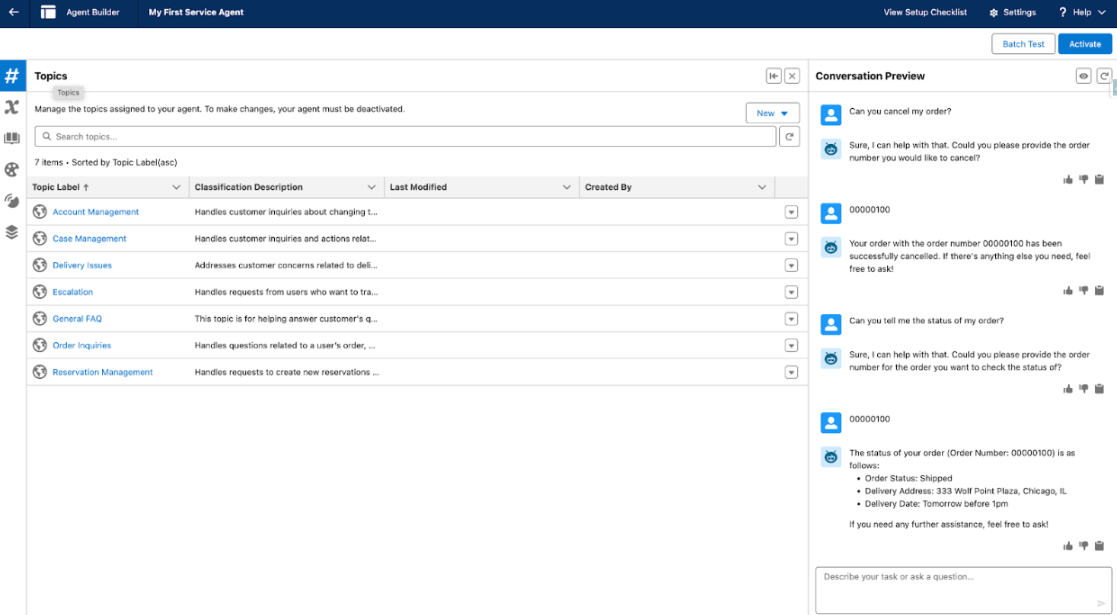Open Topic Label column dropdown chevron
This screenshot has height=615, width=1117.
point(177,187)
